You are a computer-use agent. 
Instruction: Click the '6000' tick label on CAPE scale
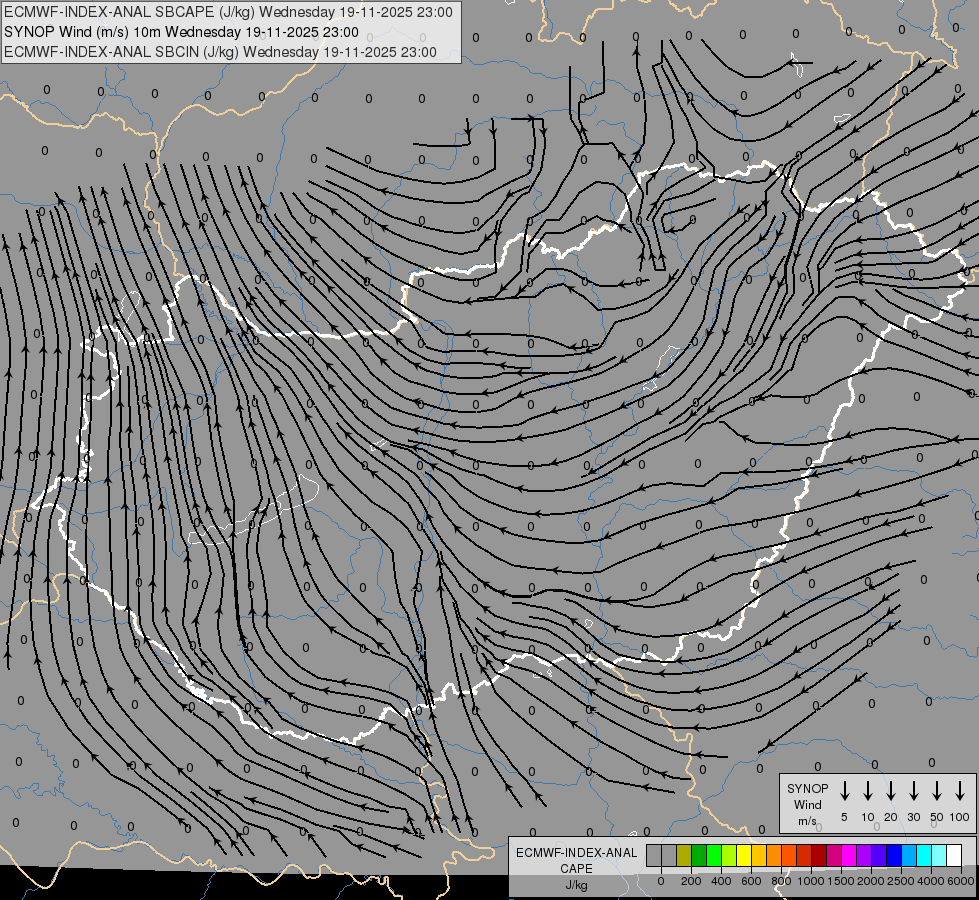pos(961,881)
